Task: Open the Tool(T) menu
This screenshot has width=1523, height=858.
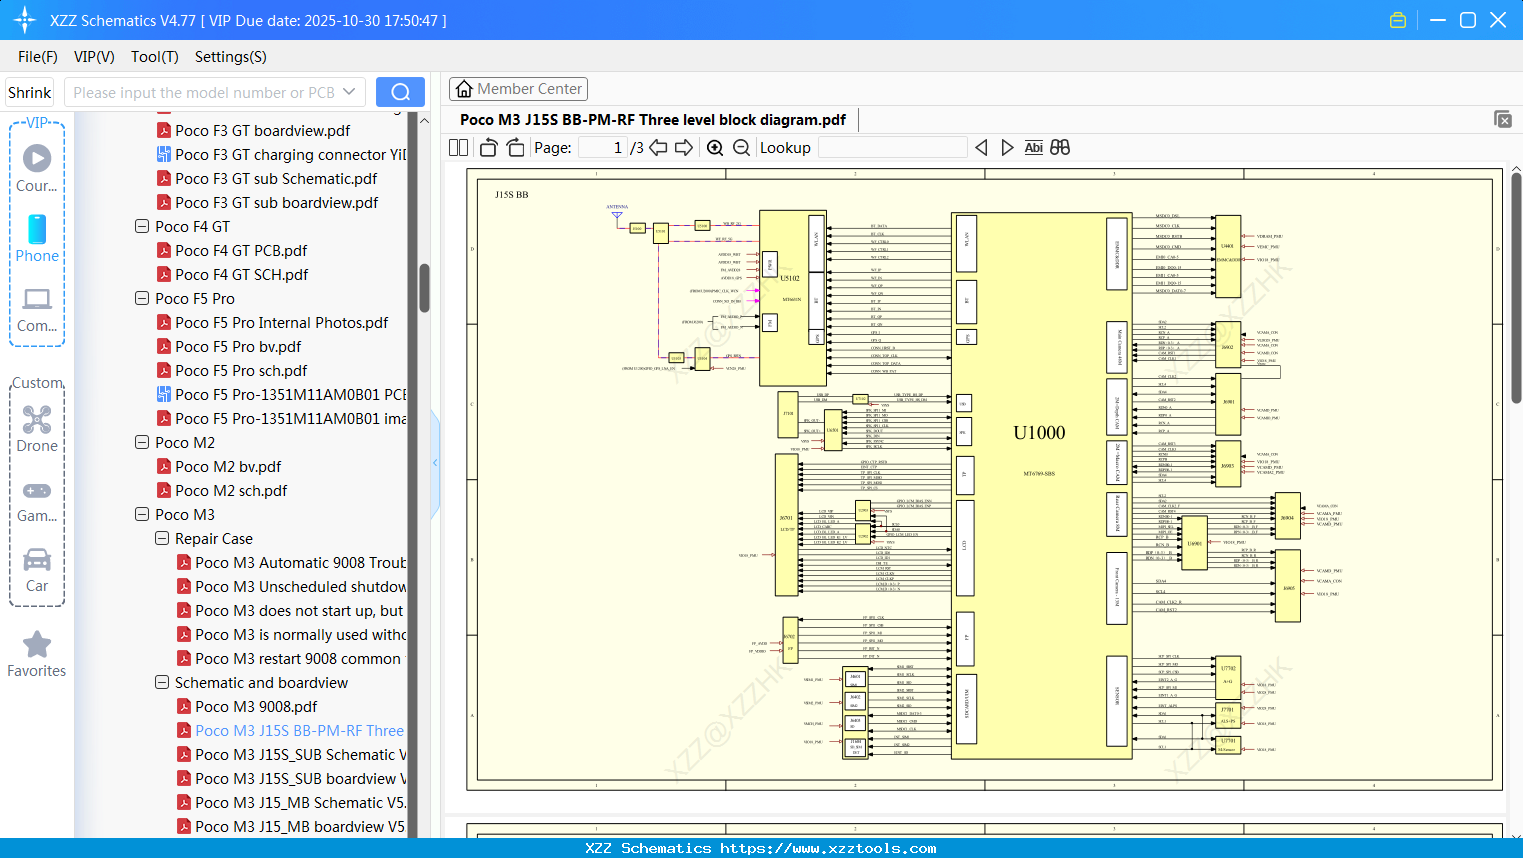Action: (x=154, y=57)
